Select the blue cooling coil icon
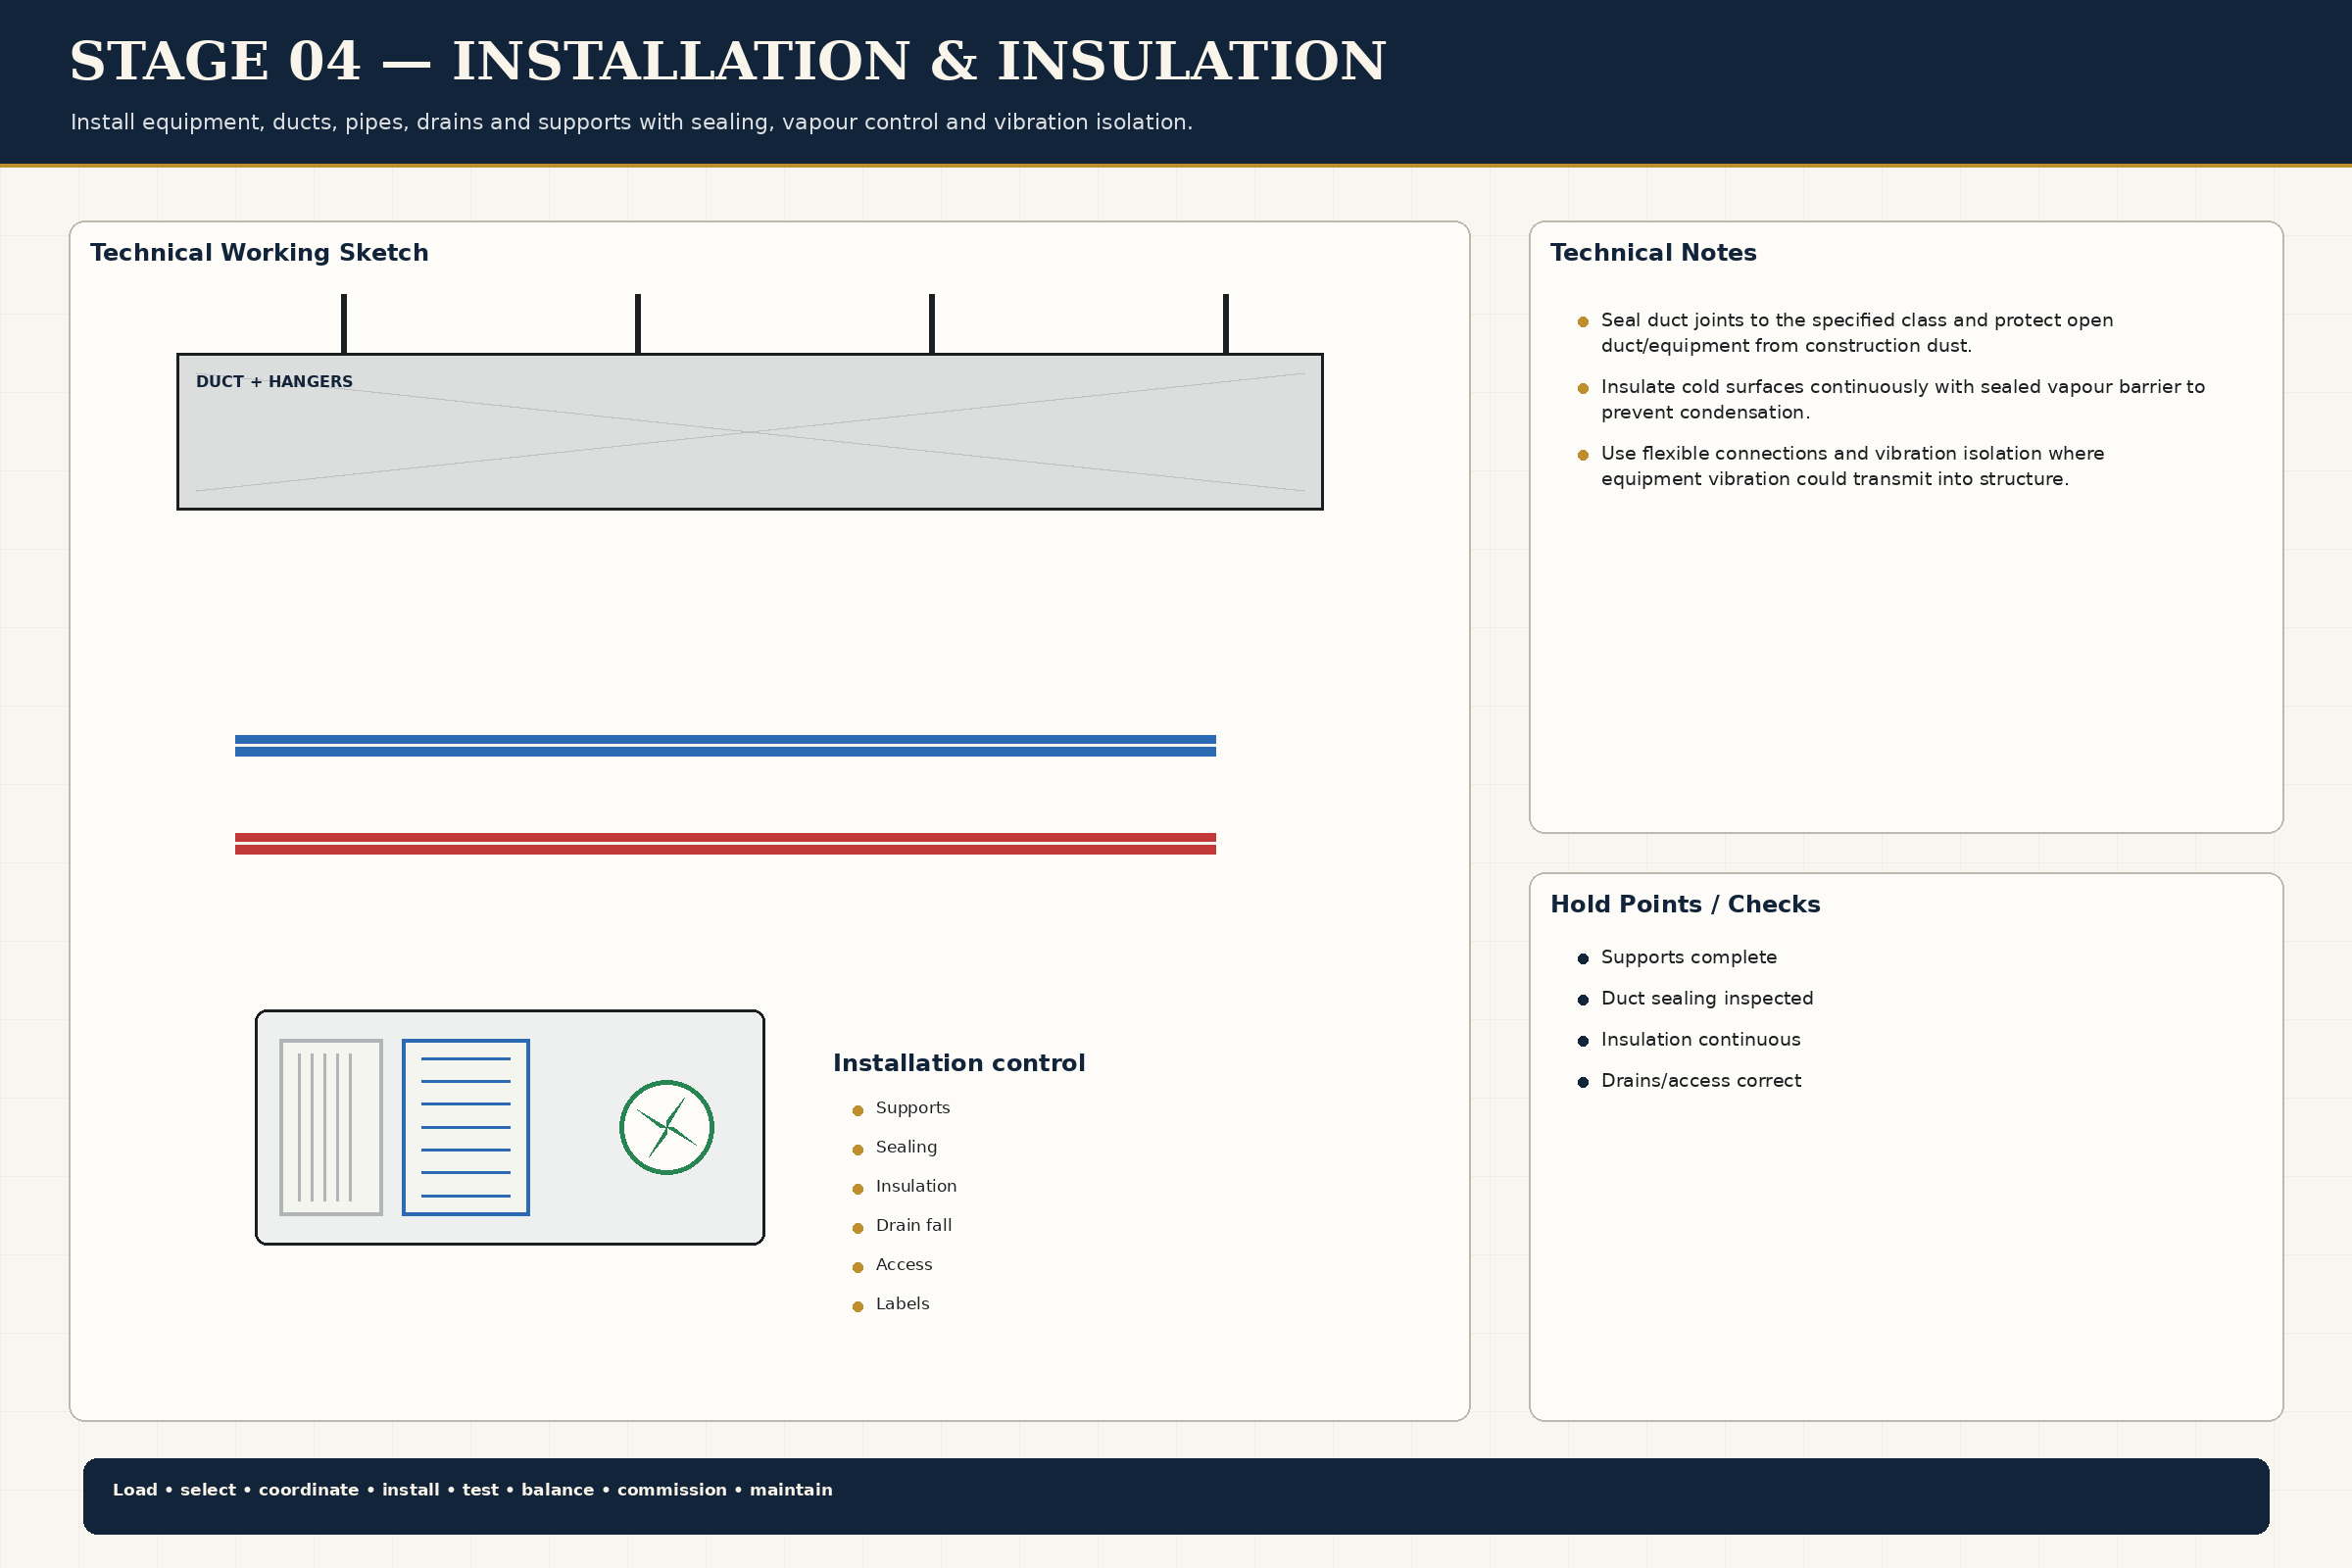 pyautogui.click(x=466, y=1127)
